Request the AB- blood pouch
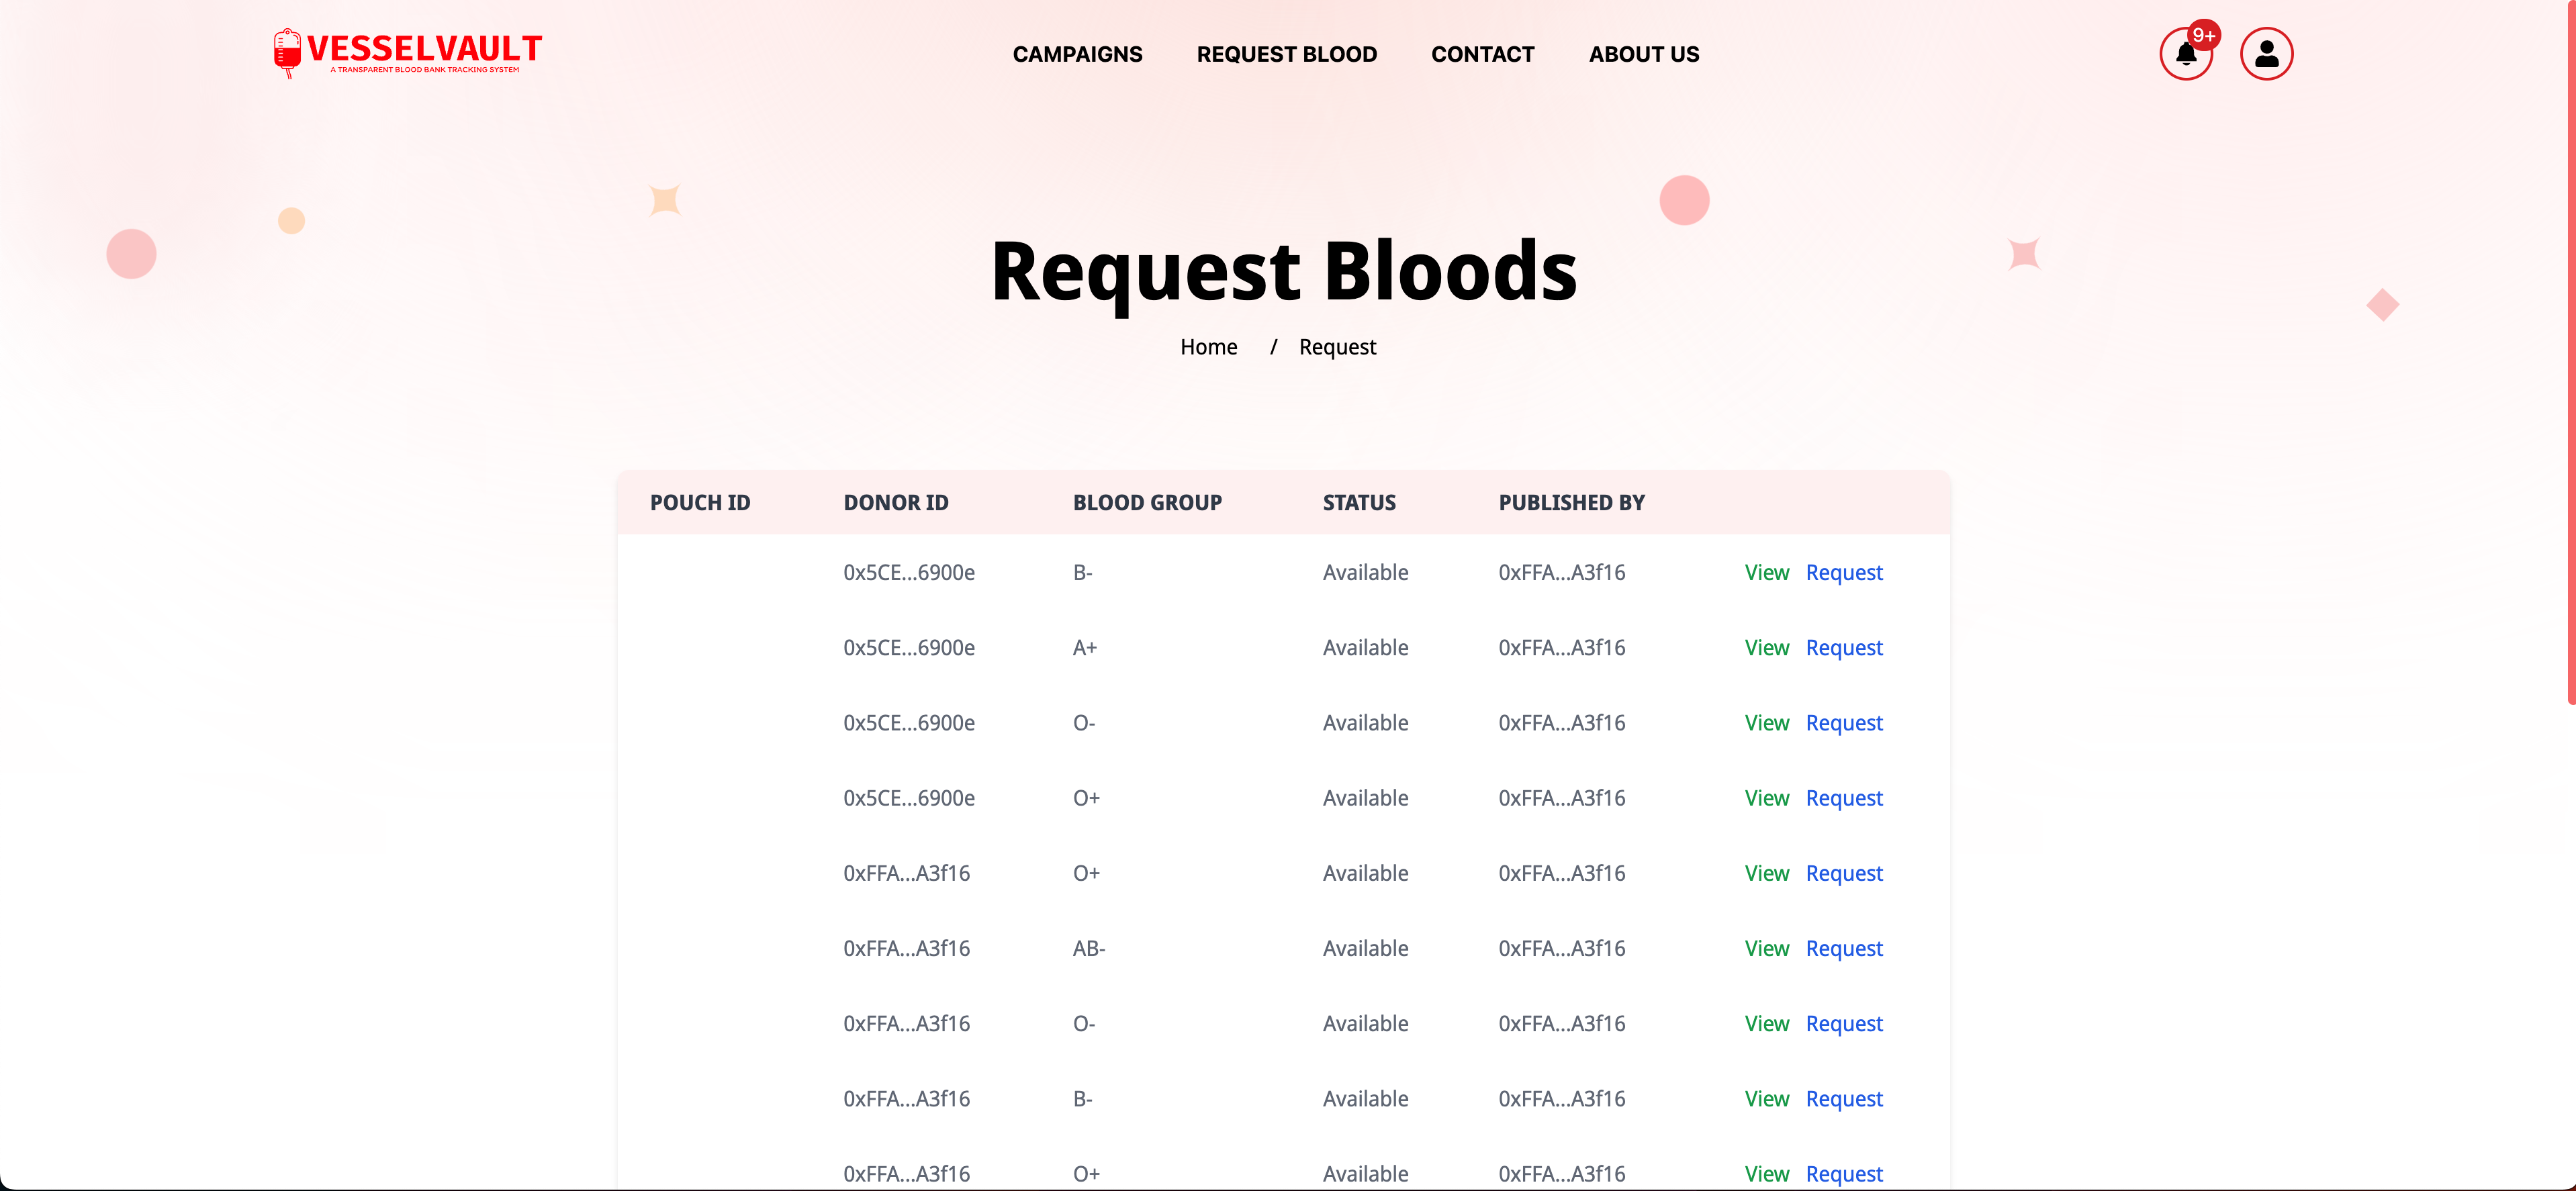The width and height of the screenshot is (2576, 1191). point(1843,948)
